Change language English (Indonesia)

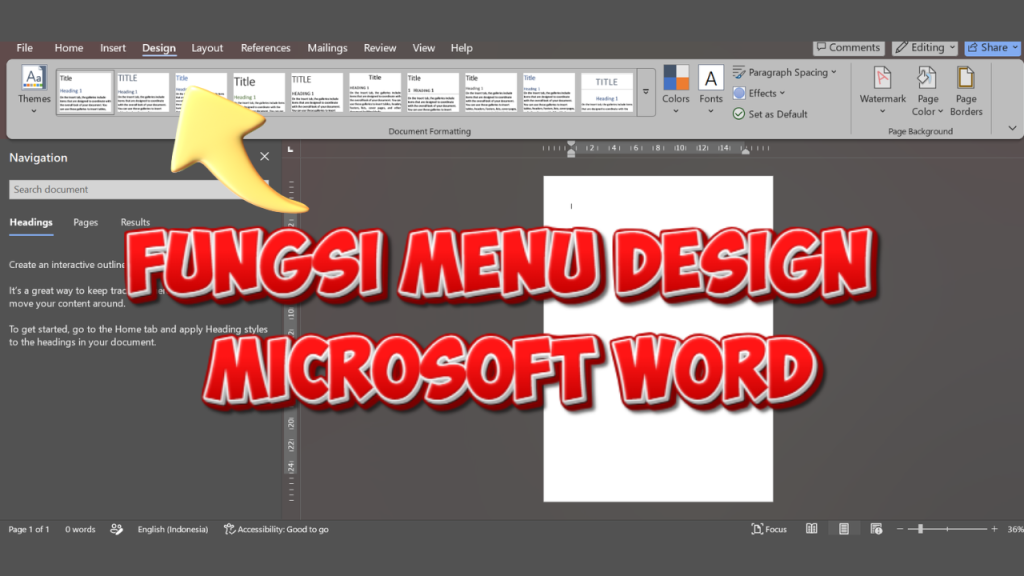point(172,530)
